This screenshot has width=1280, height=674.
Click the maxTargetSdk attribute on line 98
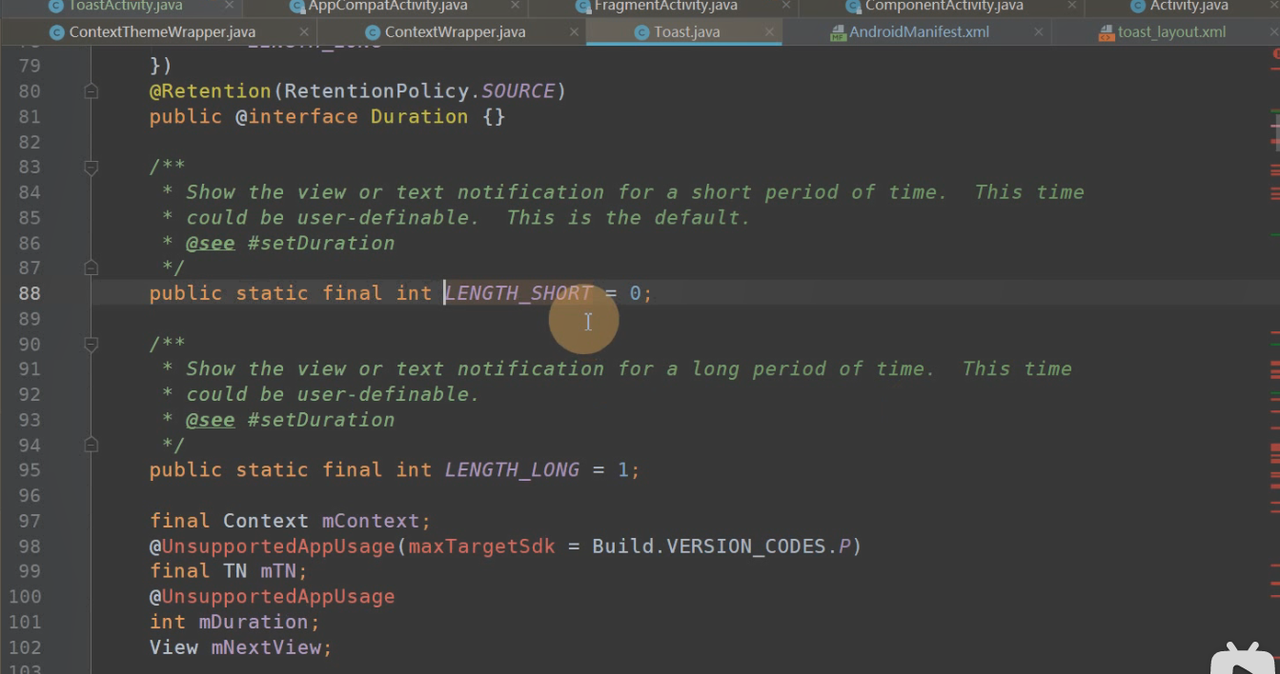tap(481, 547)
